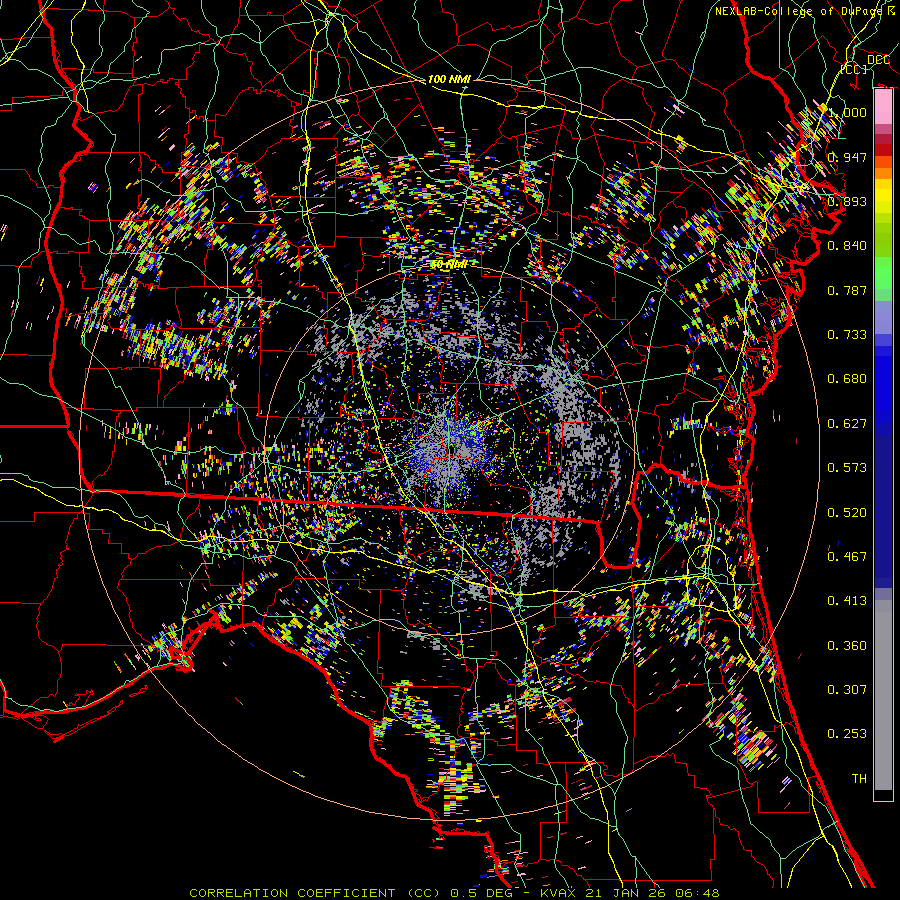
Task: Select the 0.413 legend value
Action: pyautogui.click(x=847, y=601)
